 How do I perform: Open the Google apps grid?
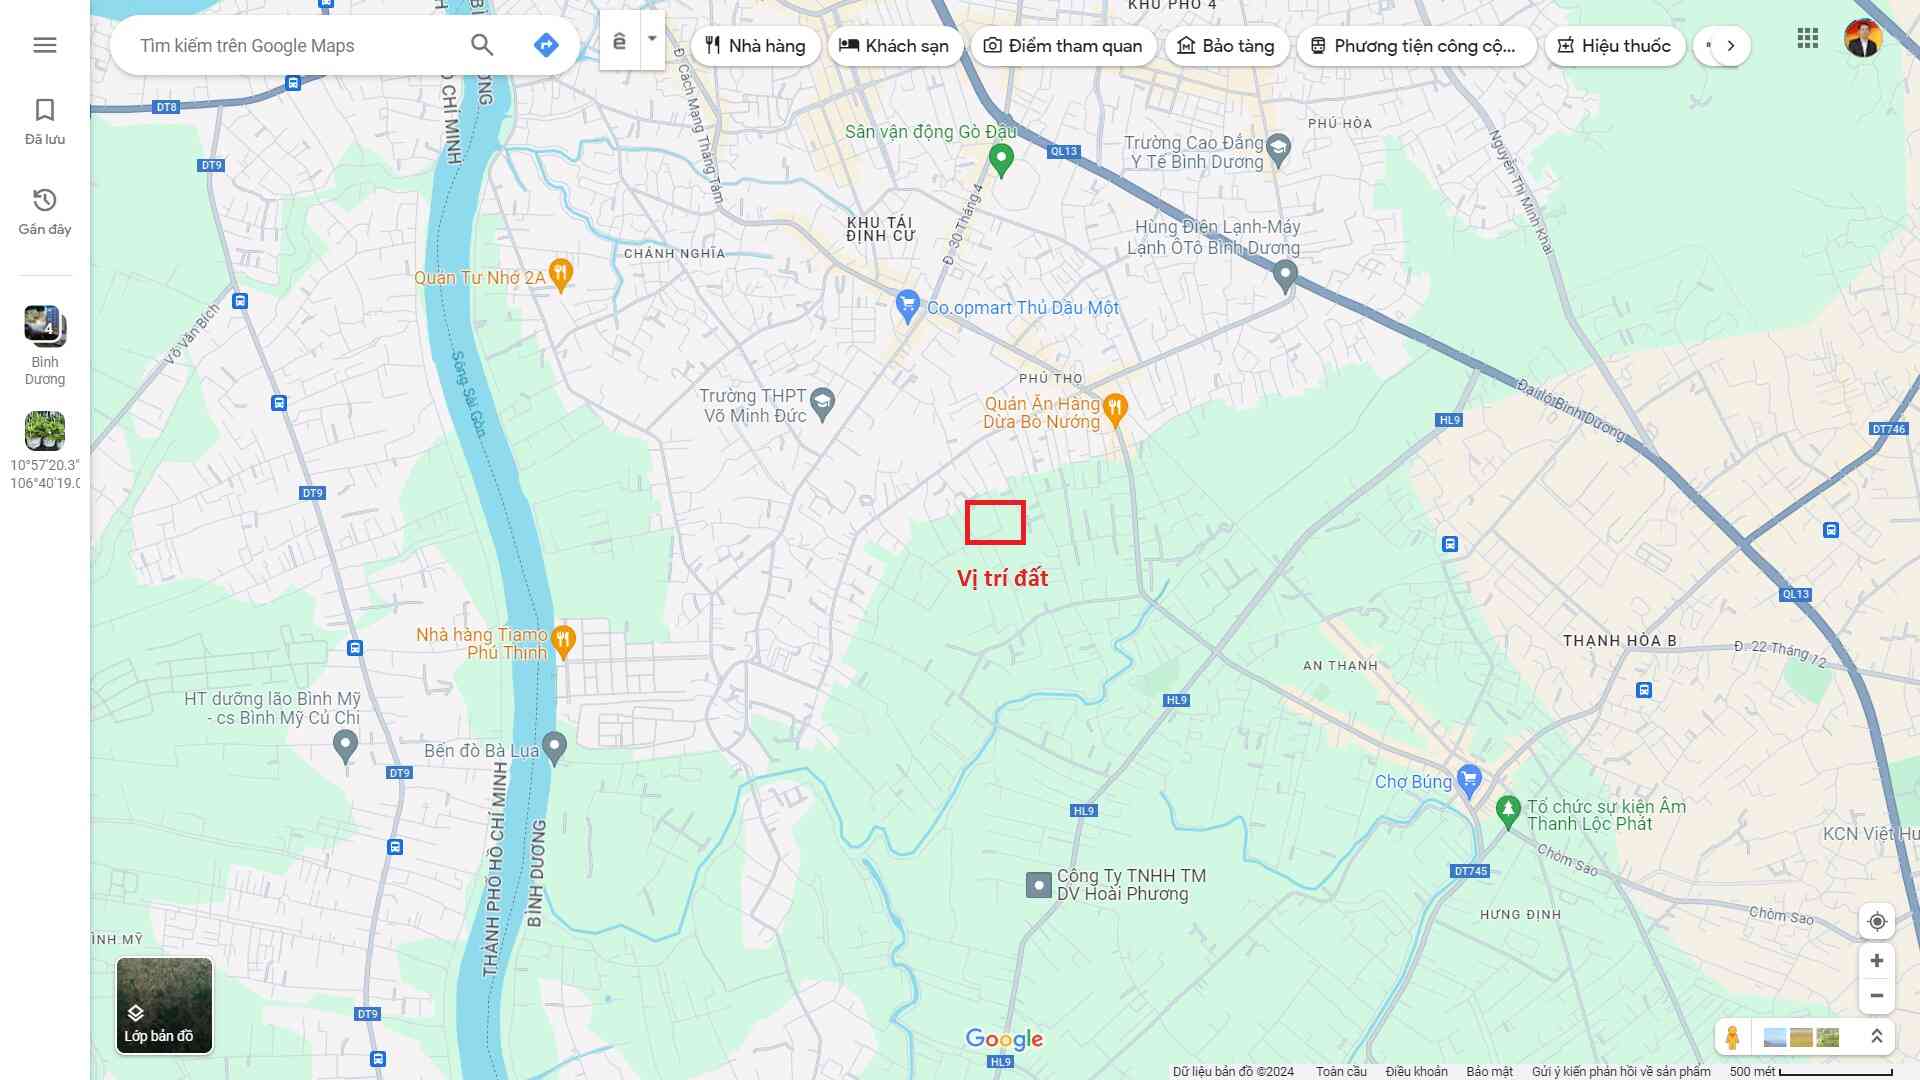click(x=1807, y=39)
